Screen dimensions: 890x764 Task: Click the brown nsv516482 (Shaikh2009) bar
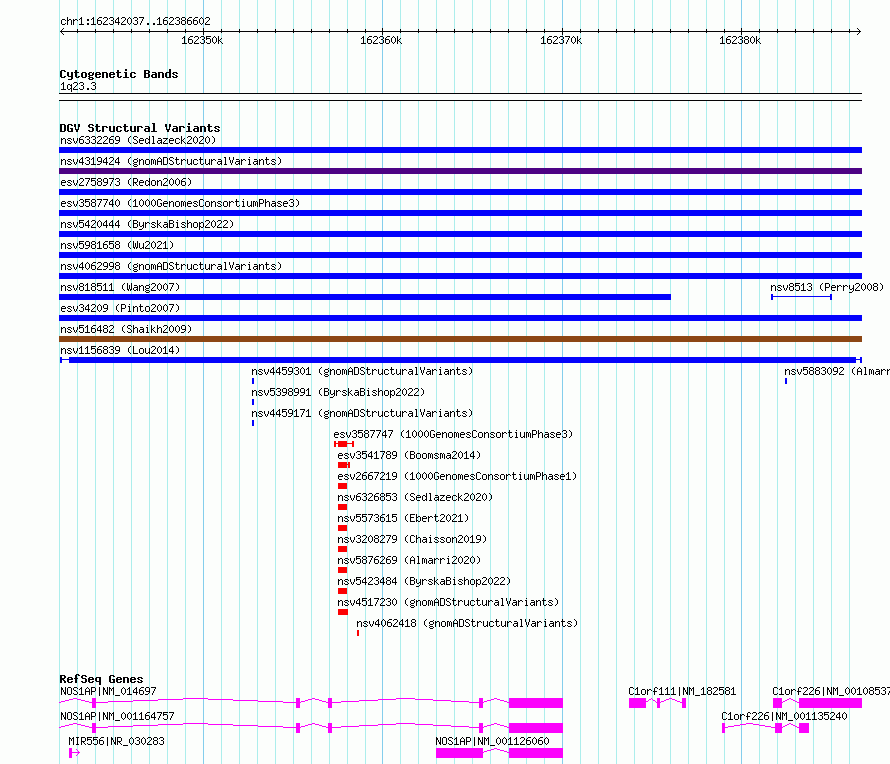point(460,339)
